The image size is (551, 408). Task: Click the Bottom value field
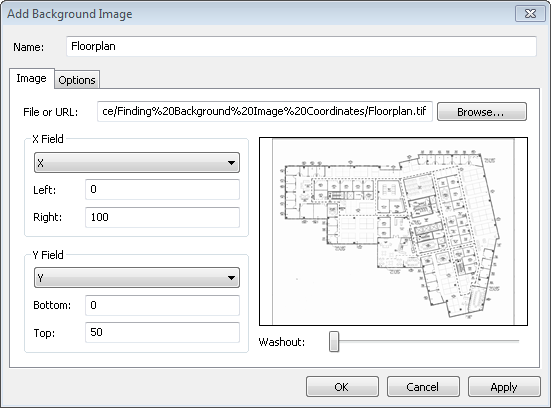tap(162, 305)
